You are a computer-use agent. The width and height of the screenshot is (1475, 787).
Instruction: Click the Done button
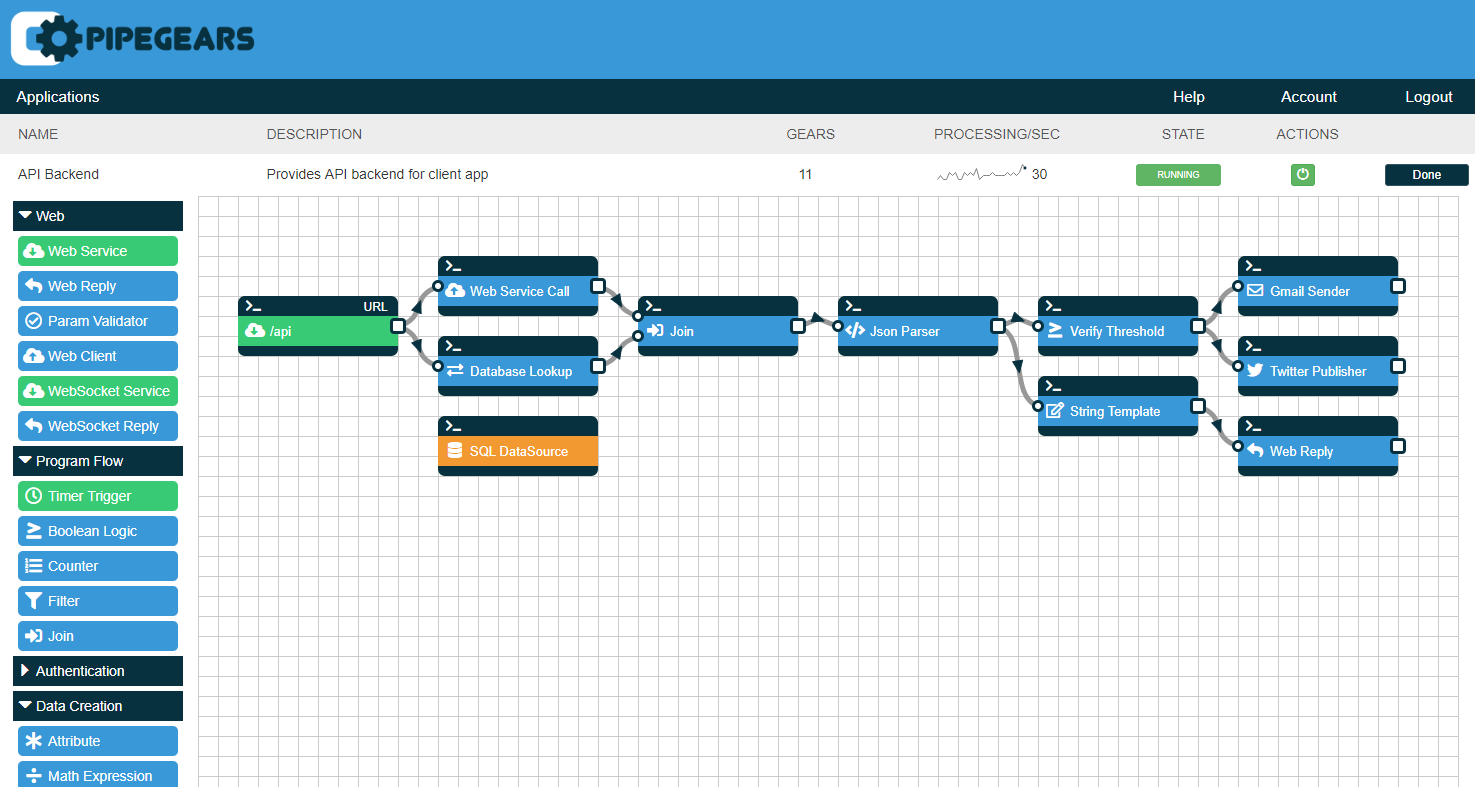coord(1427,175)
